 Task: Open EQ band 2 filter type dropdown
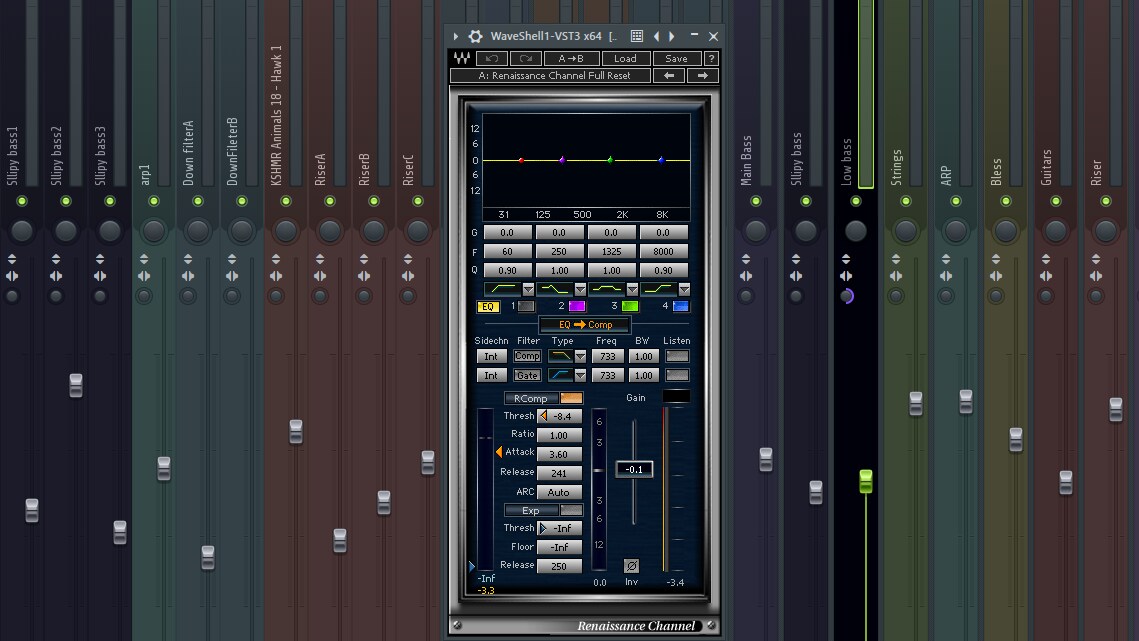(x=580, y=289)
